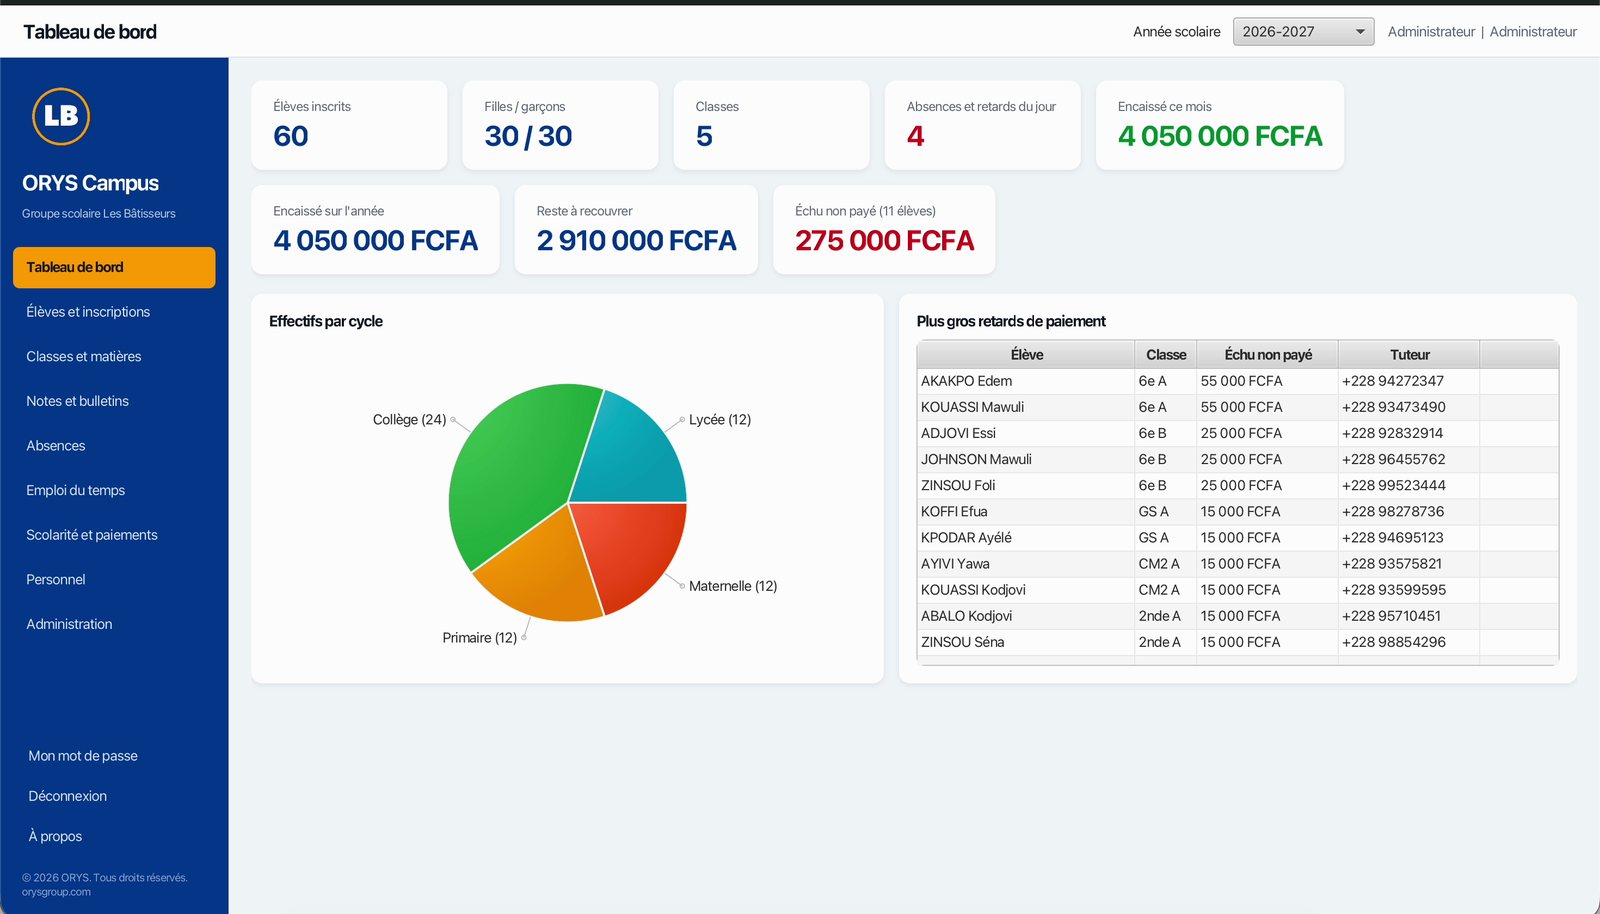Open the Année scolaire 2026-2027 dropdown

(1303, 32)
